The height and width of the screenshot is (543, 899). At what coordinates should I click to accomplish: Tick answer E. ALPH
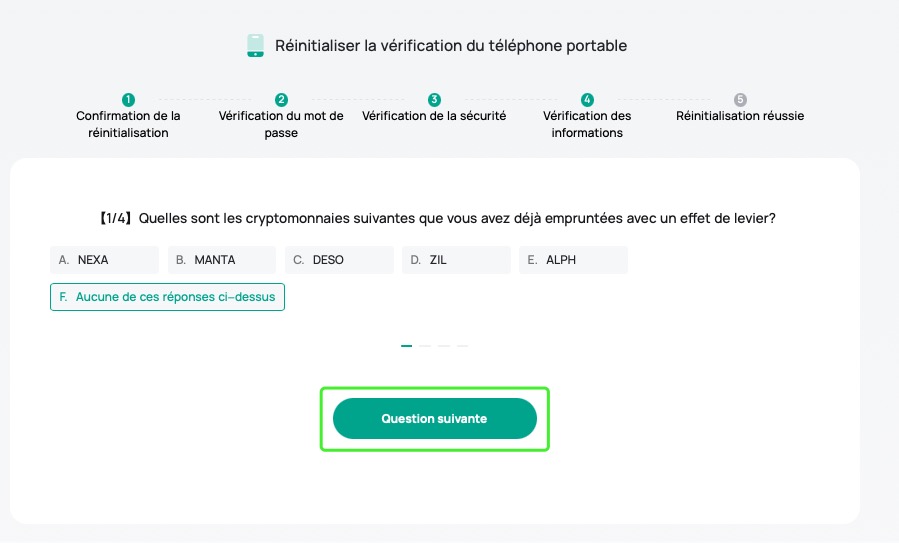coord(572,260)
